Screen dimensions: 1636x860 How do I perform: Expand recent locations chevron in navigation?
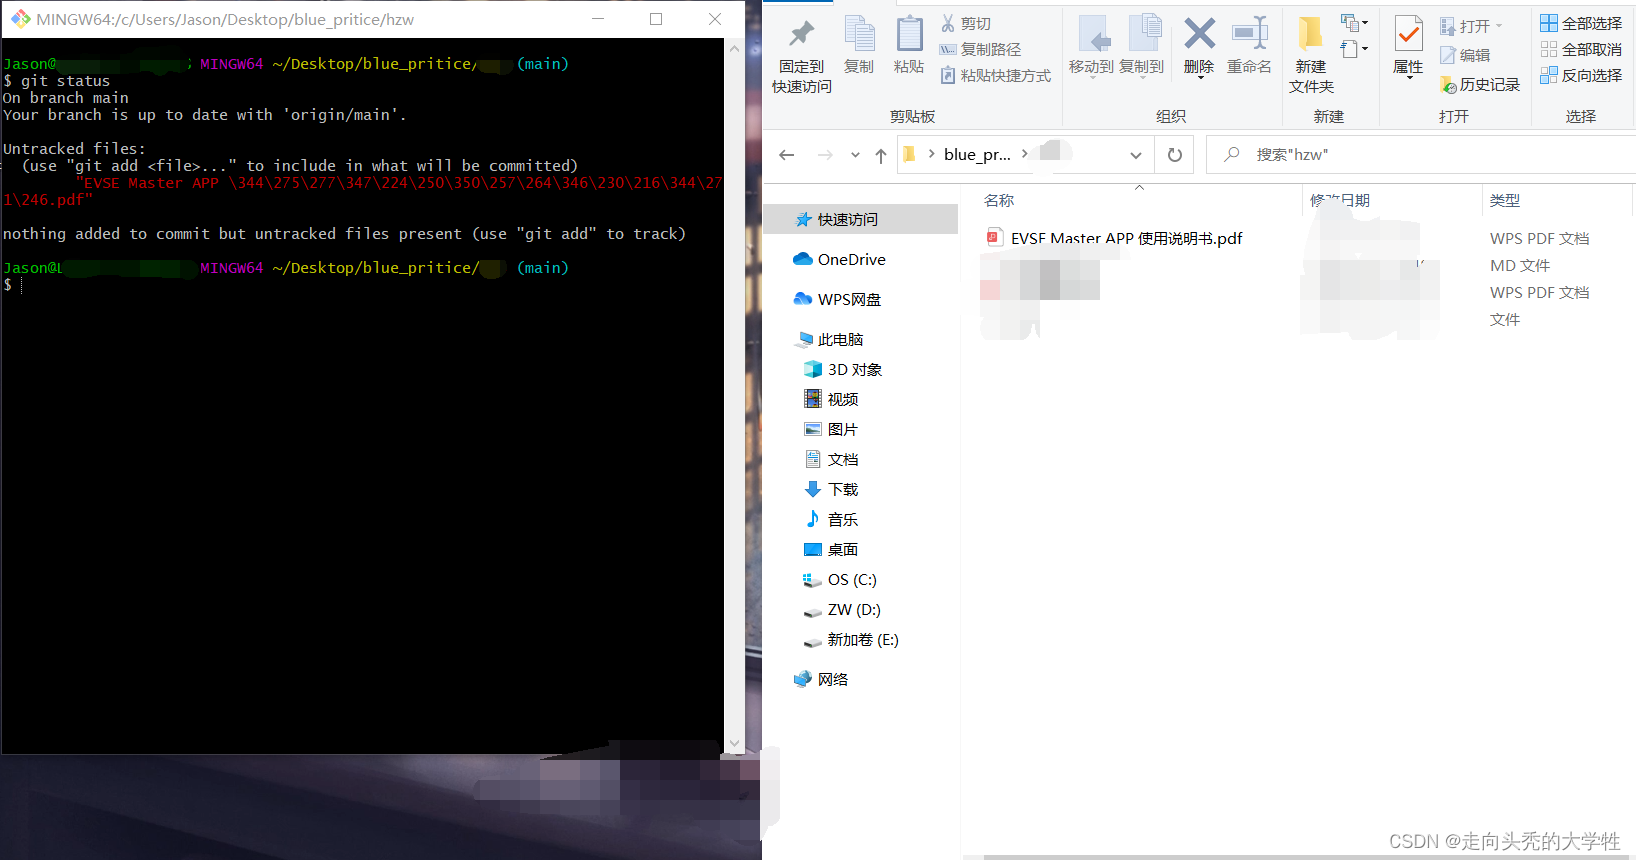pyautogui.click(x=855, y=155)
